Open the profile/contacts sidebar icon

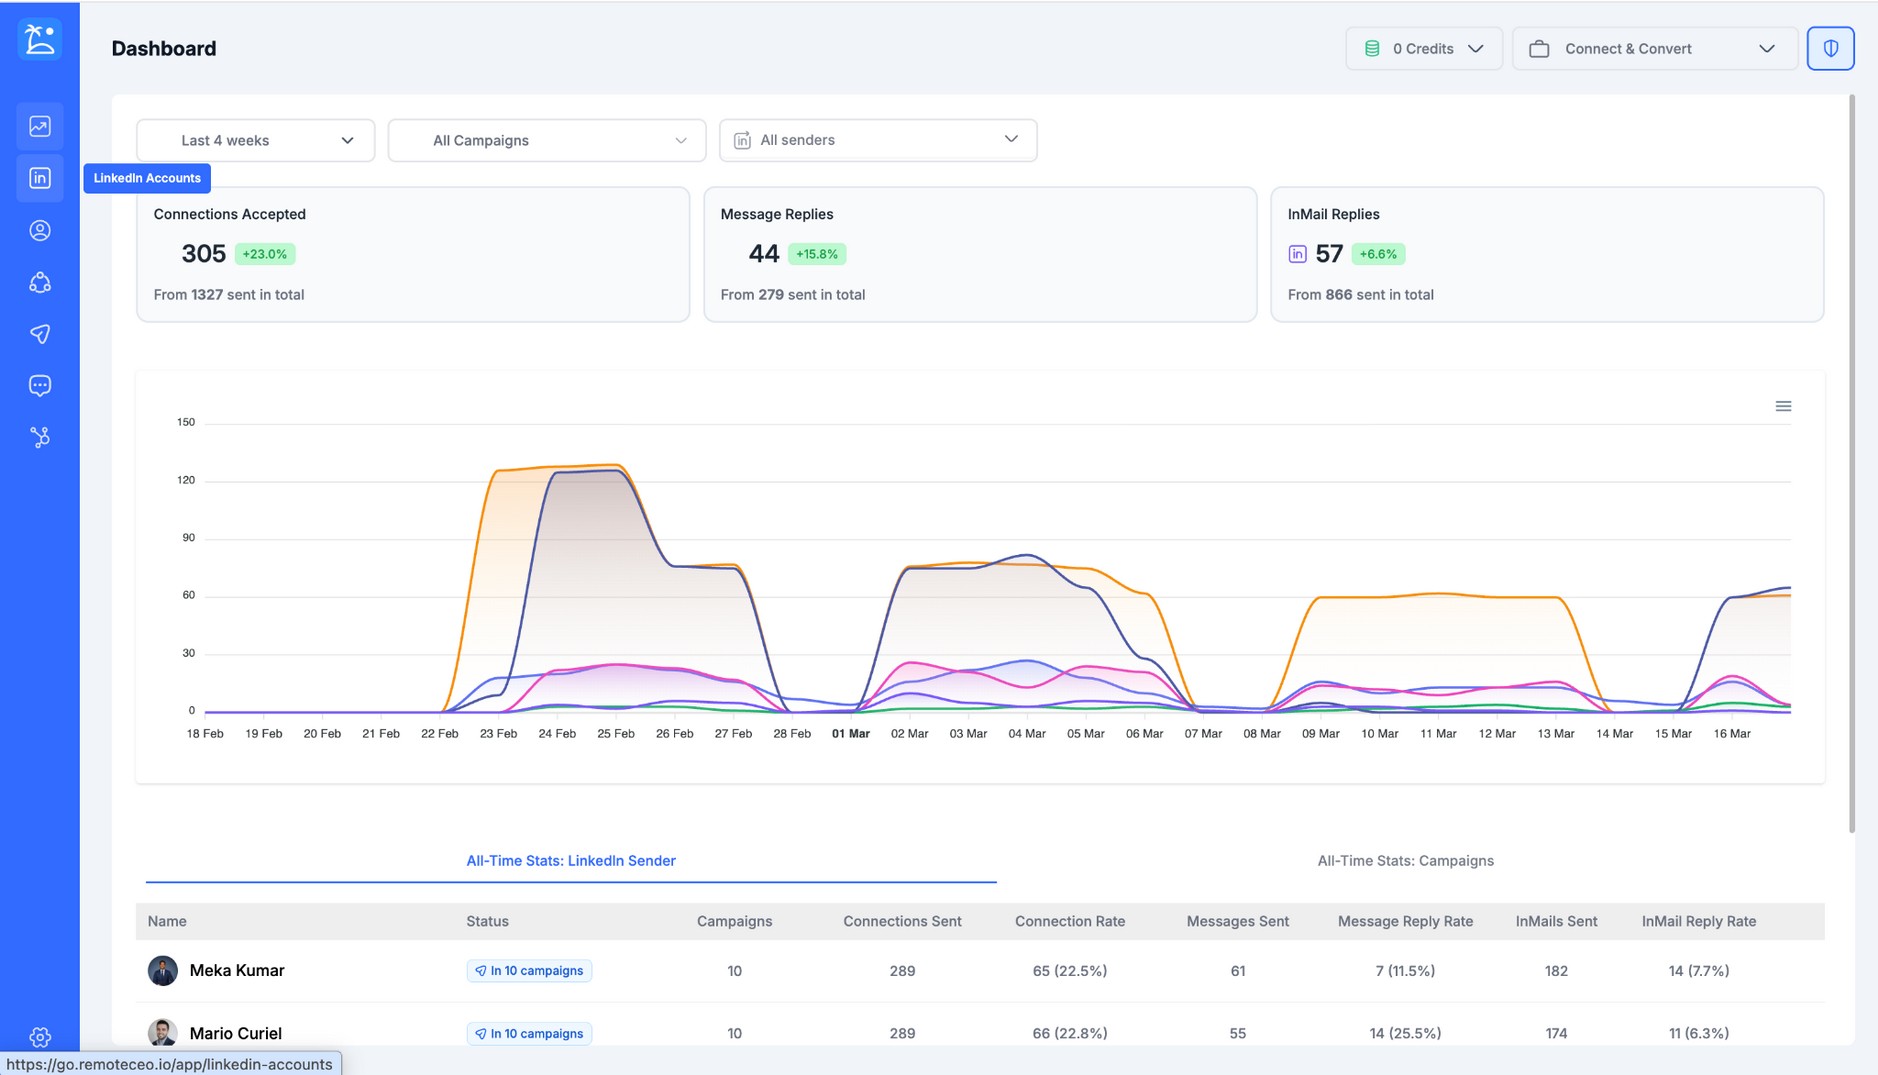point(40,230)
